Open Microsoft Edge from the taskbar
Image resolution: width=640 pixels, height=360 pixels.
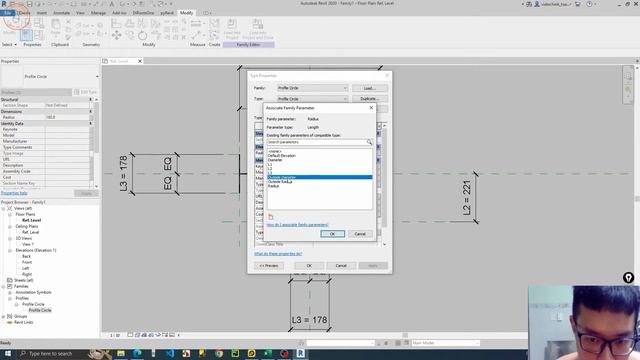(x=137, y=353)
